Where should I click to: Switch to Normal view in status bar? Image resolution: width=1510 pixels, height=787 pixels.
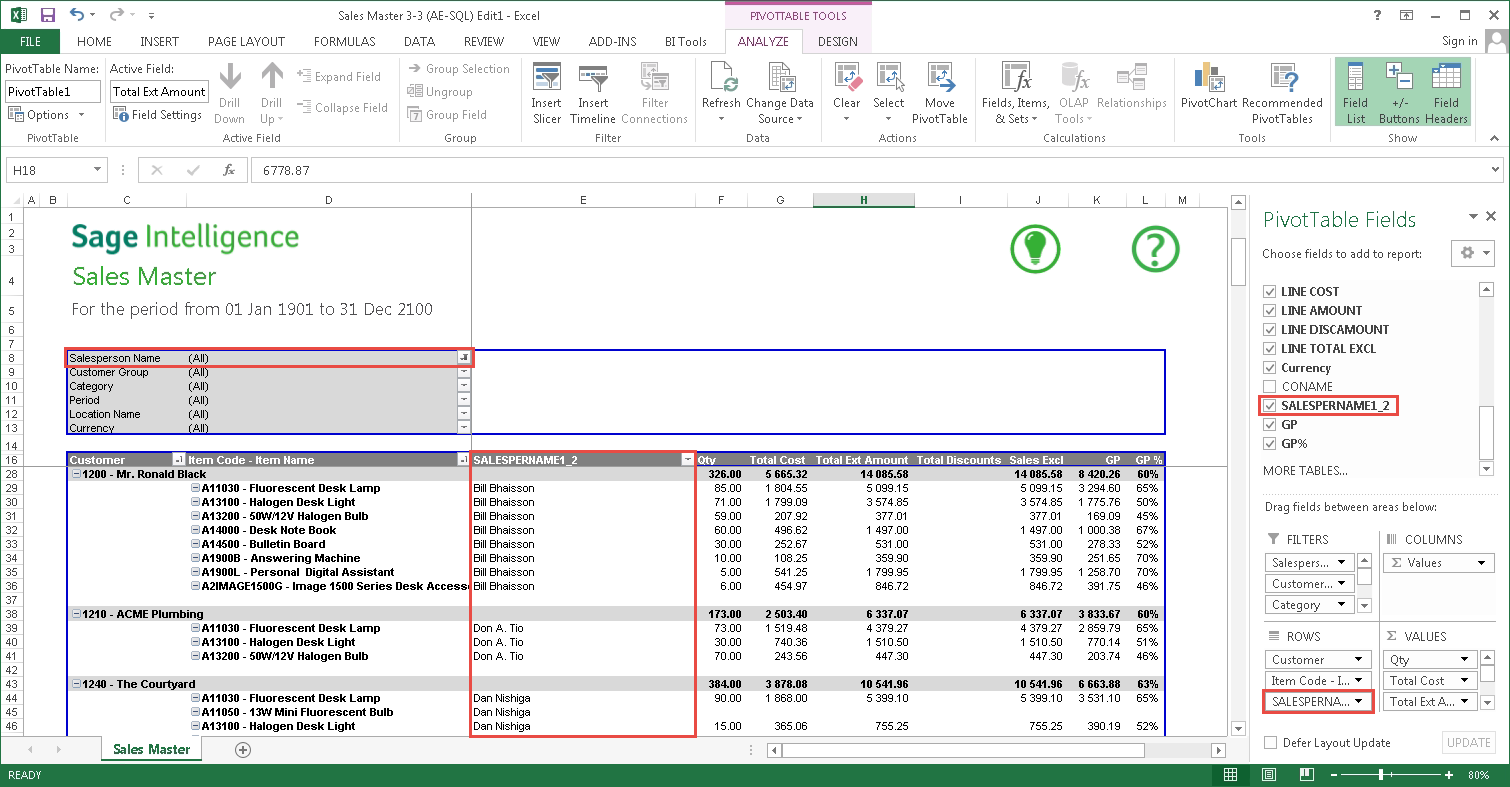1230,775
